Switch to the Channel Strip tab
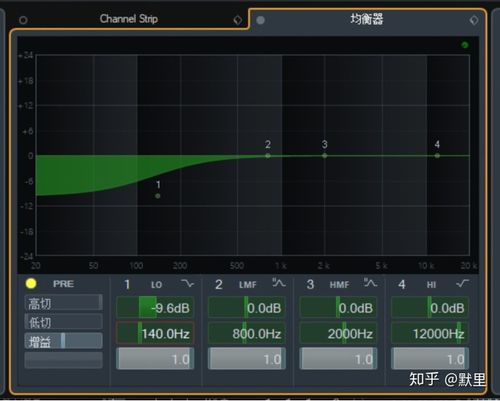This screenshot has height=401, width=500. (129, 19)
